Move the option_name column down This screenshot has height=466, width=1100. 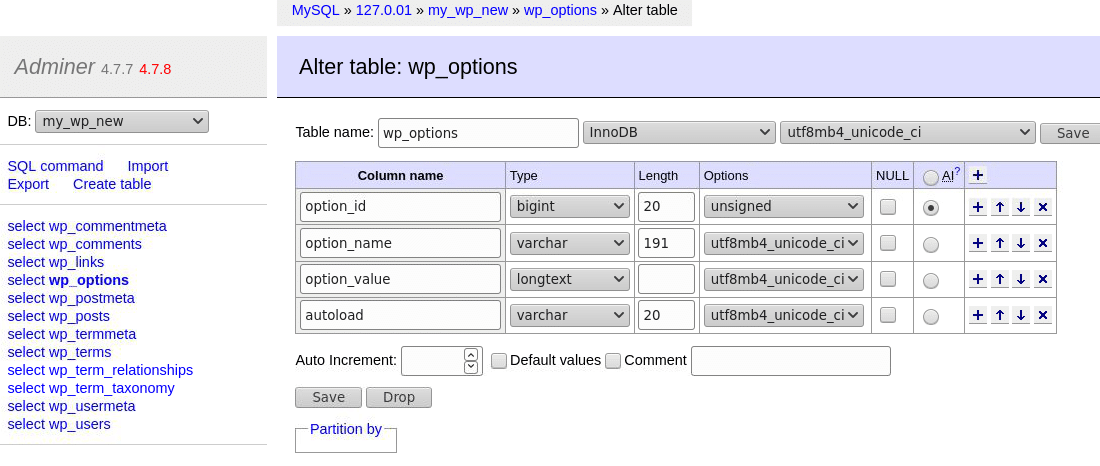[x=1021, y=243]
